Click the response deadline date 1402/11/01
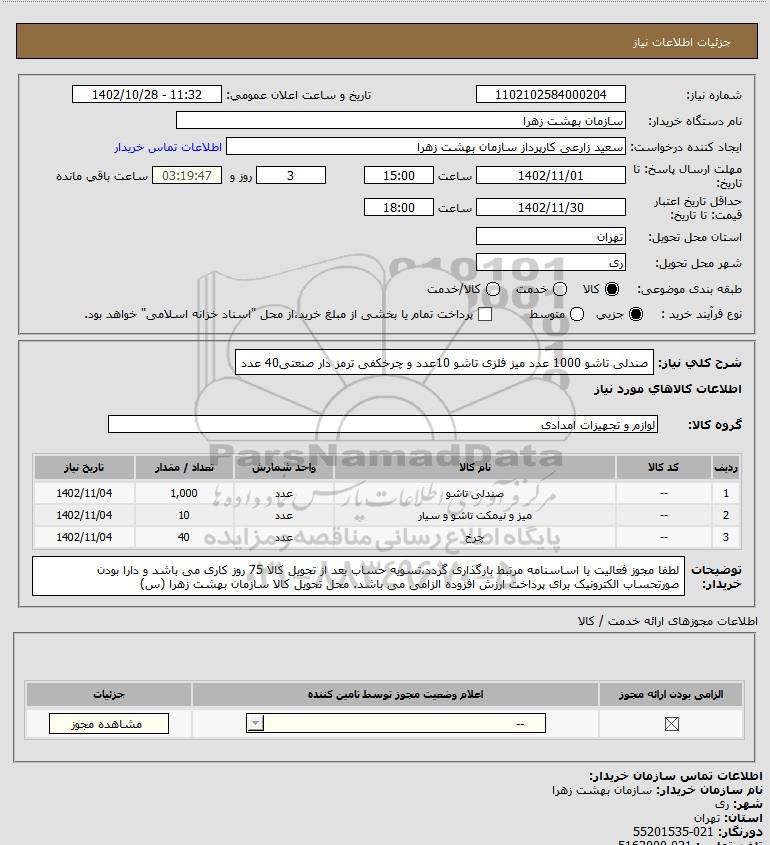This screenshot has width=770, height=845. [x=551, y=175]
